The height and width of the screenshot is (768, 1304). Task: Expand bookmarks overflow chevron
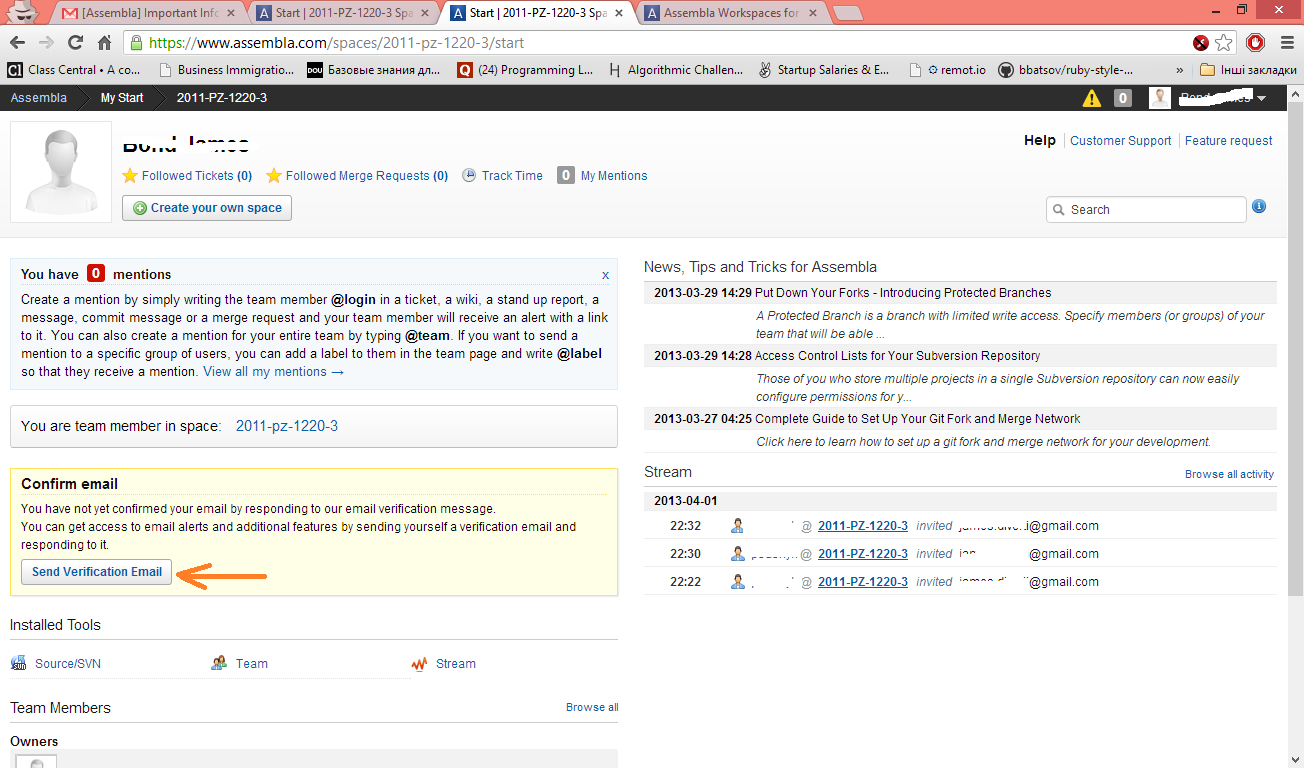pos(1180,70)
